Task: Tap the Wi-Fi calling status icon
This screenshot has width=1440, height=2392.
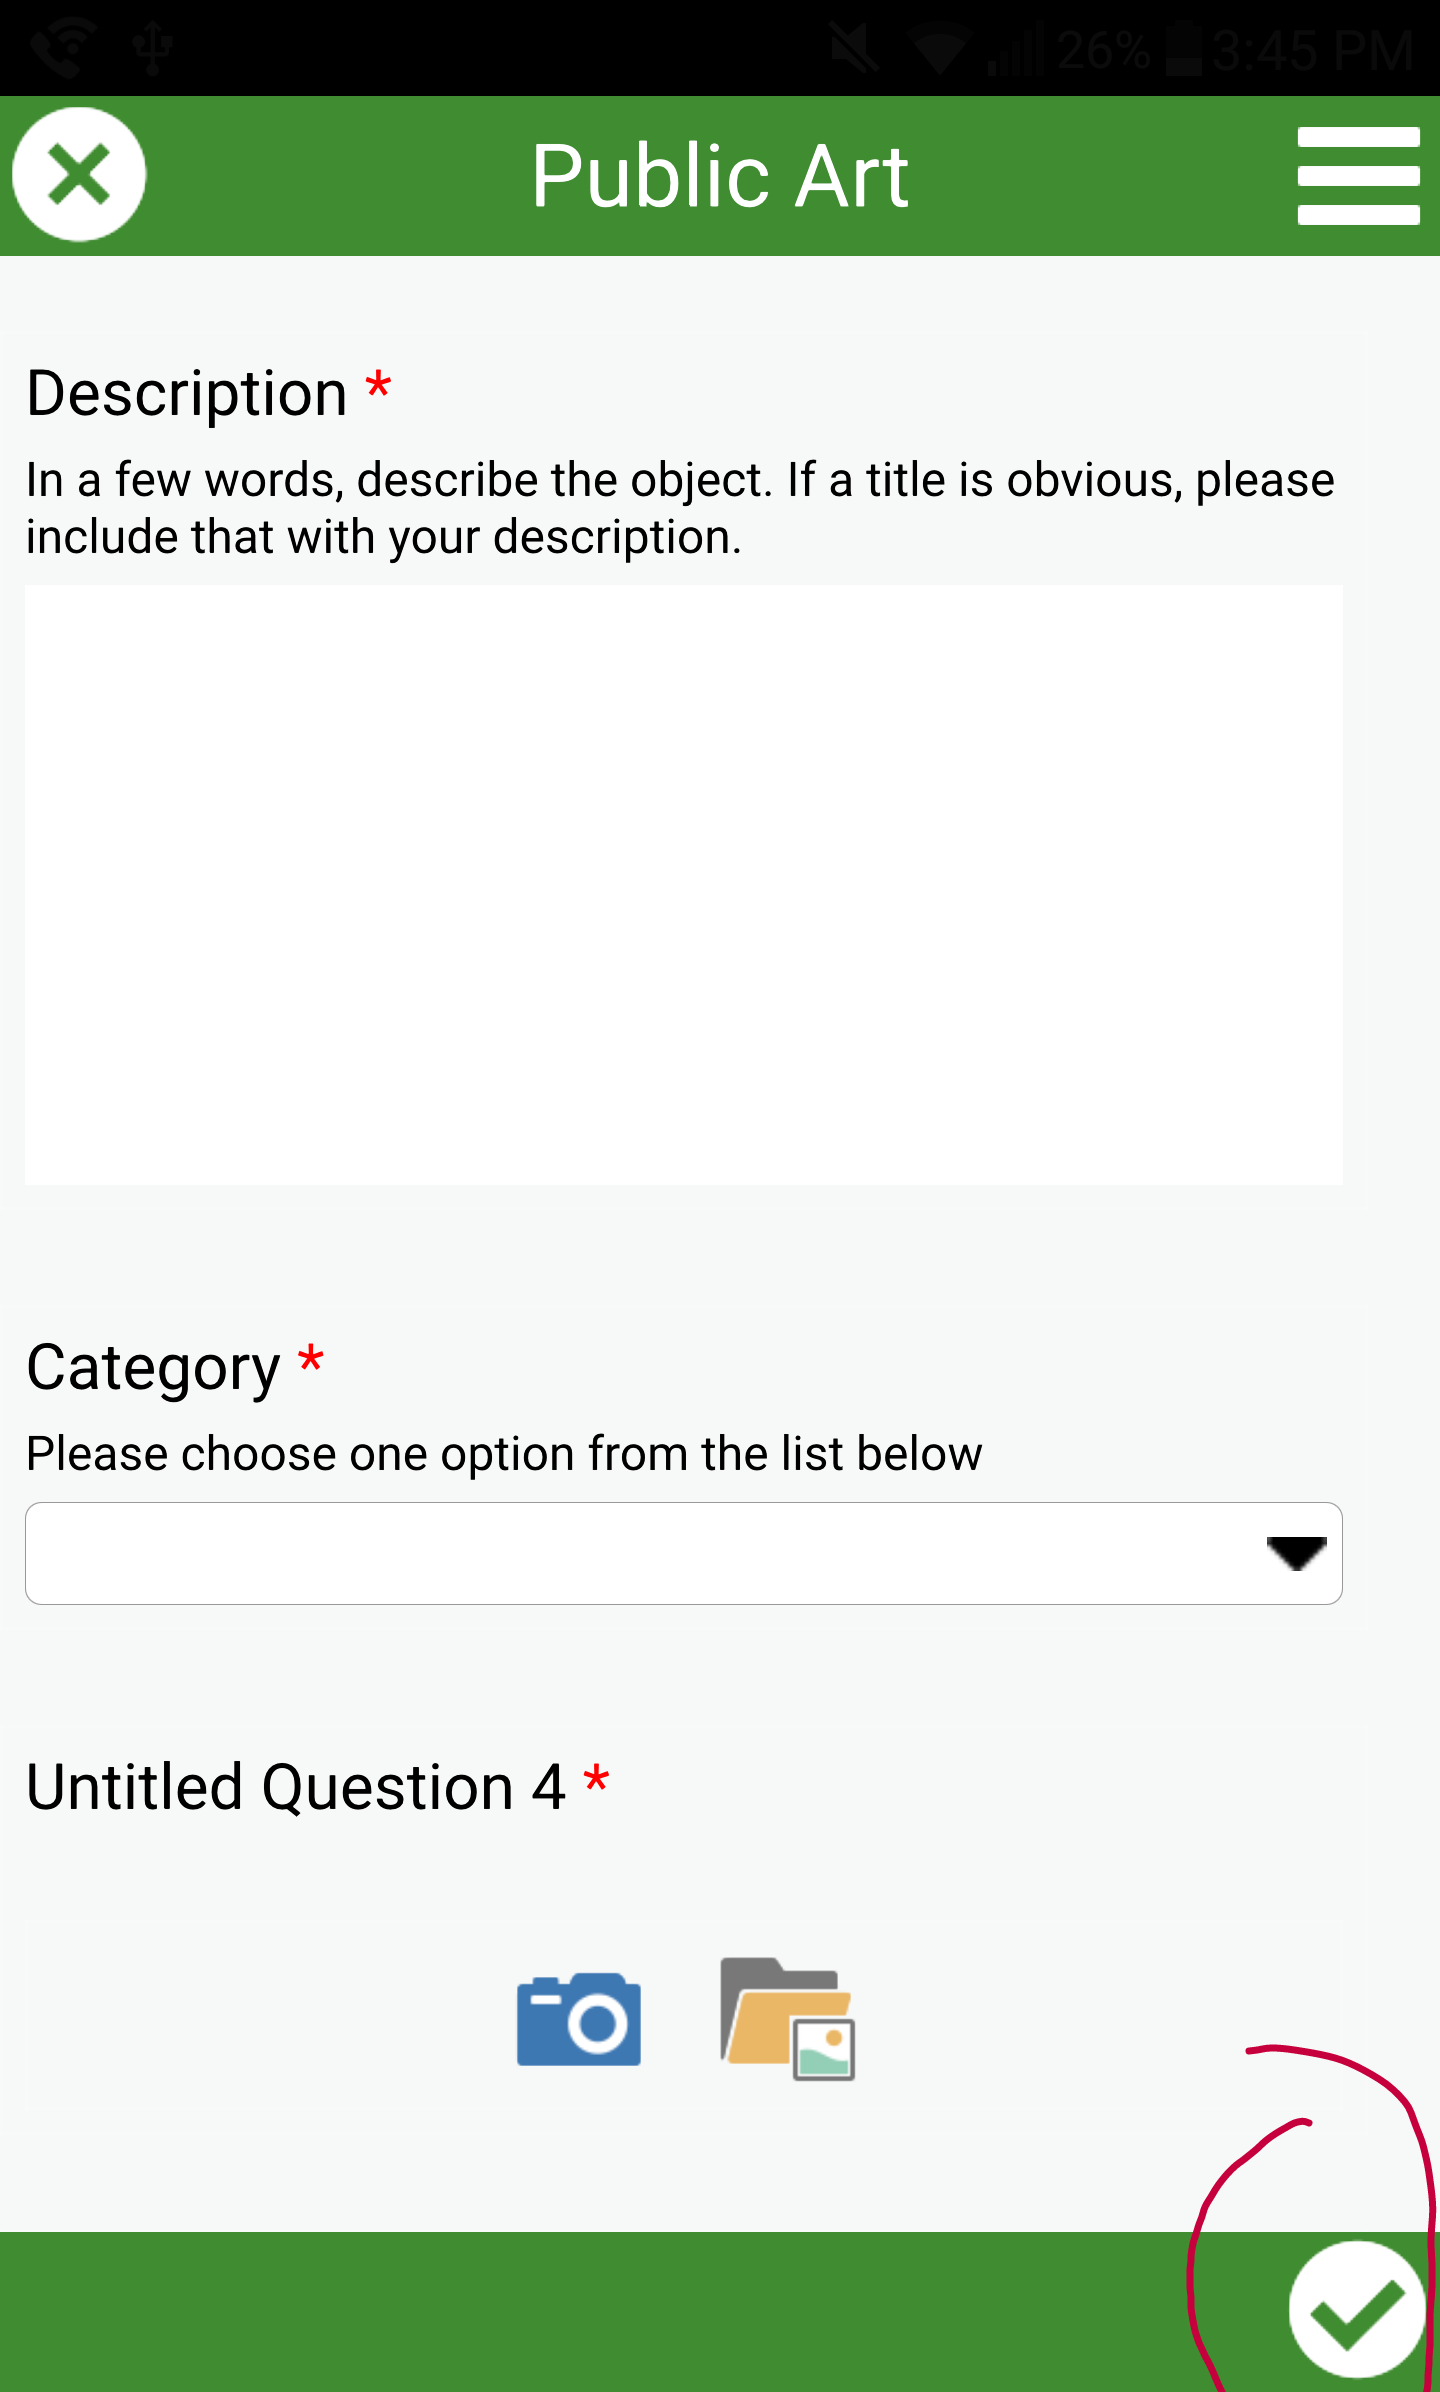Action: [x=62, y=48]
